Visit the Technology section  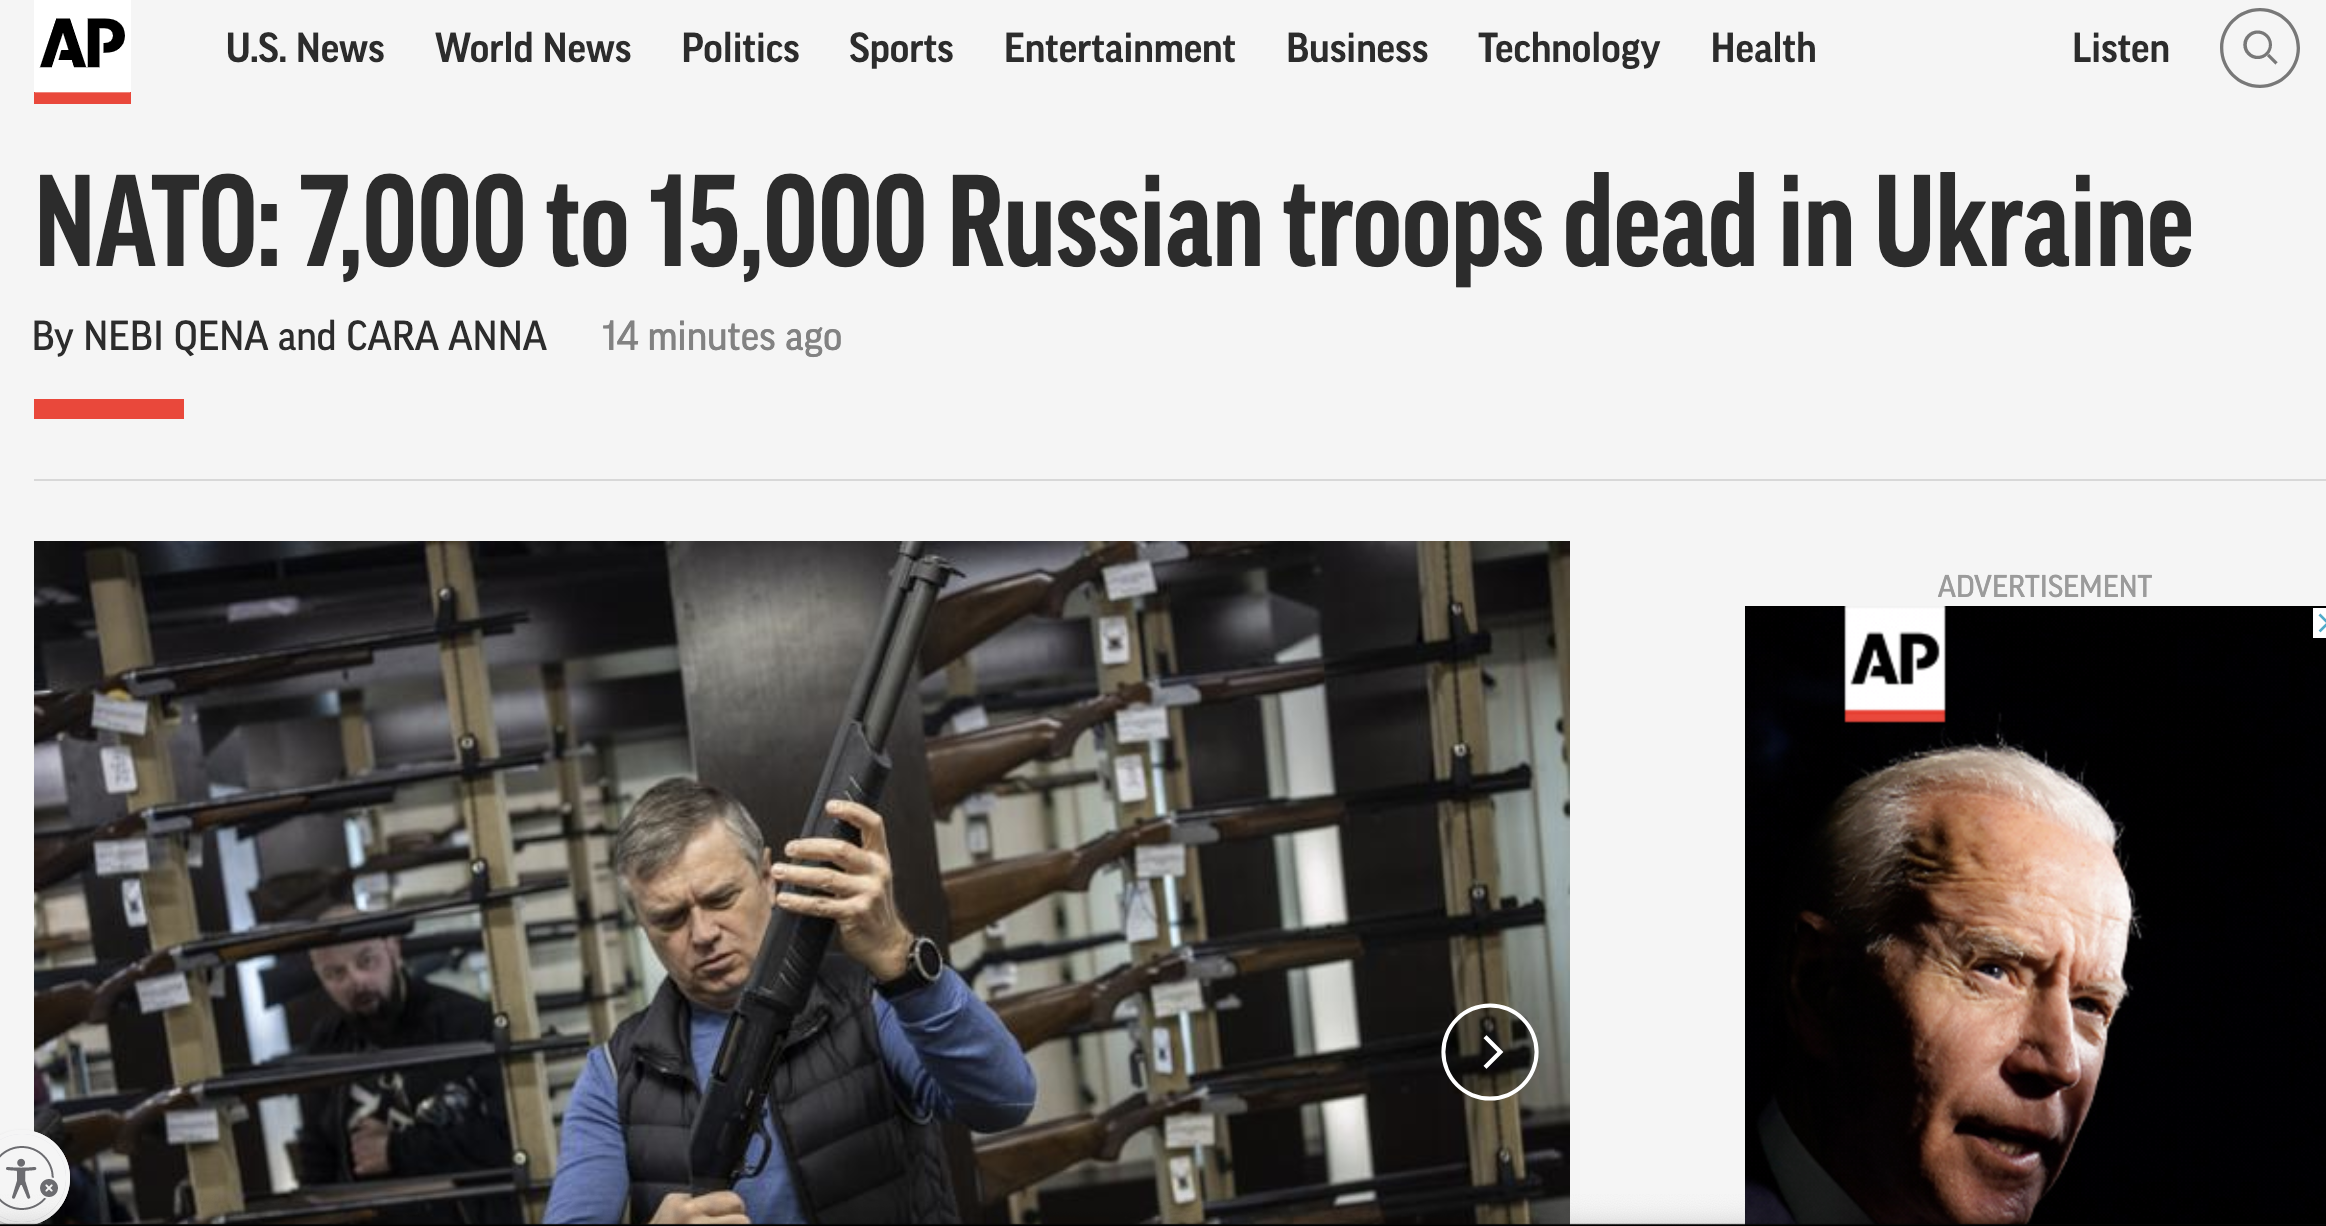(x=1569, y=48)
